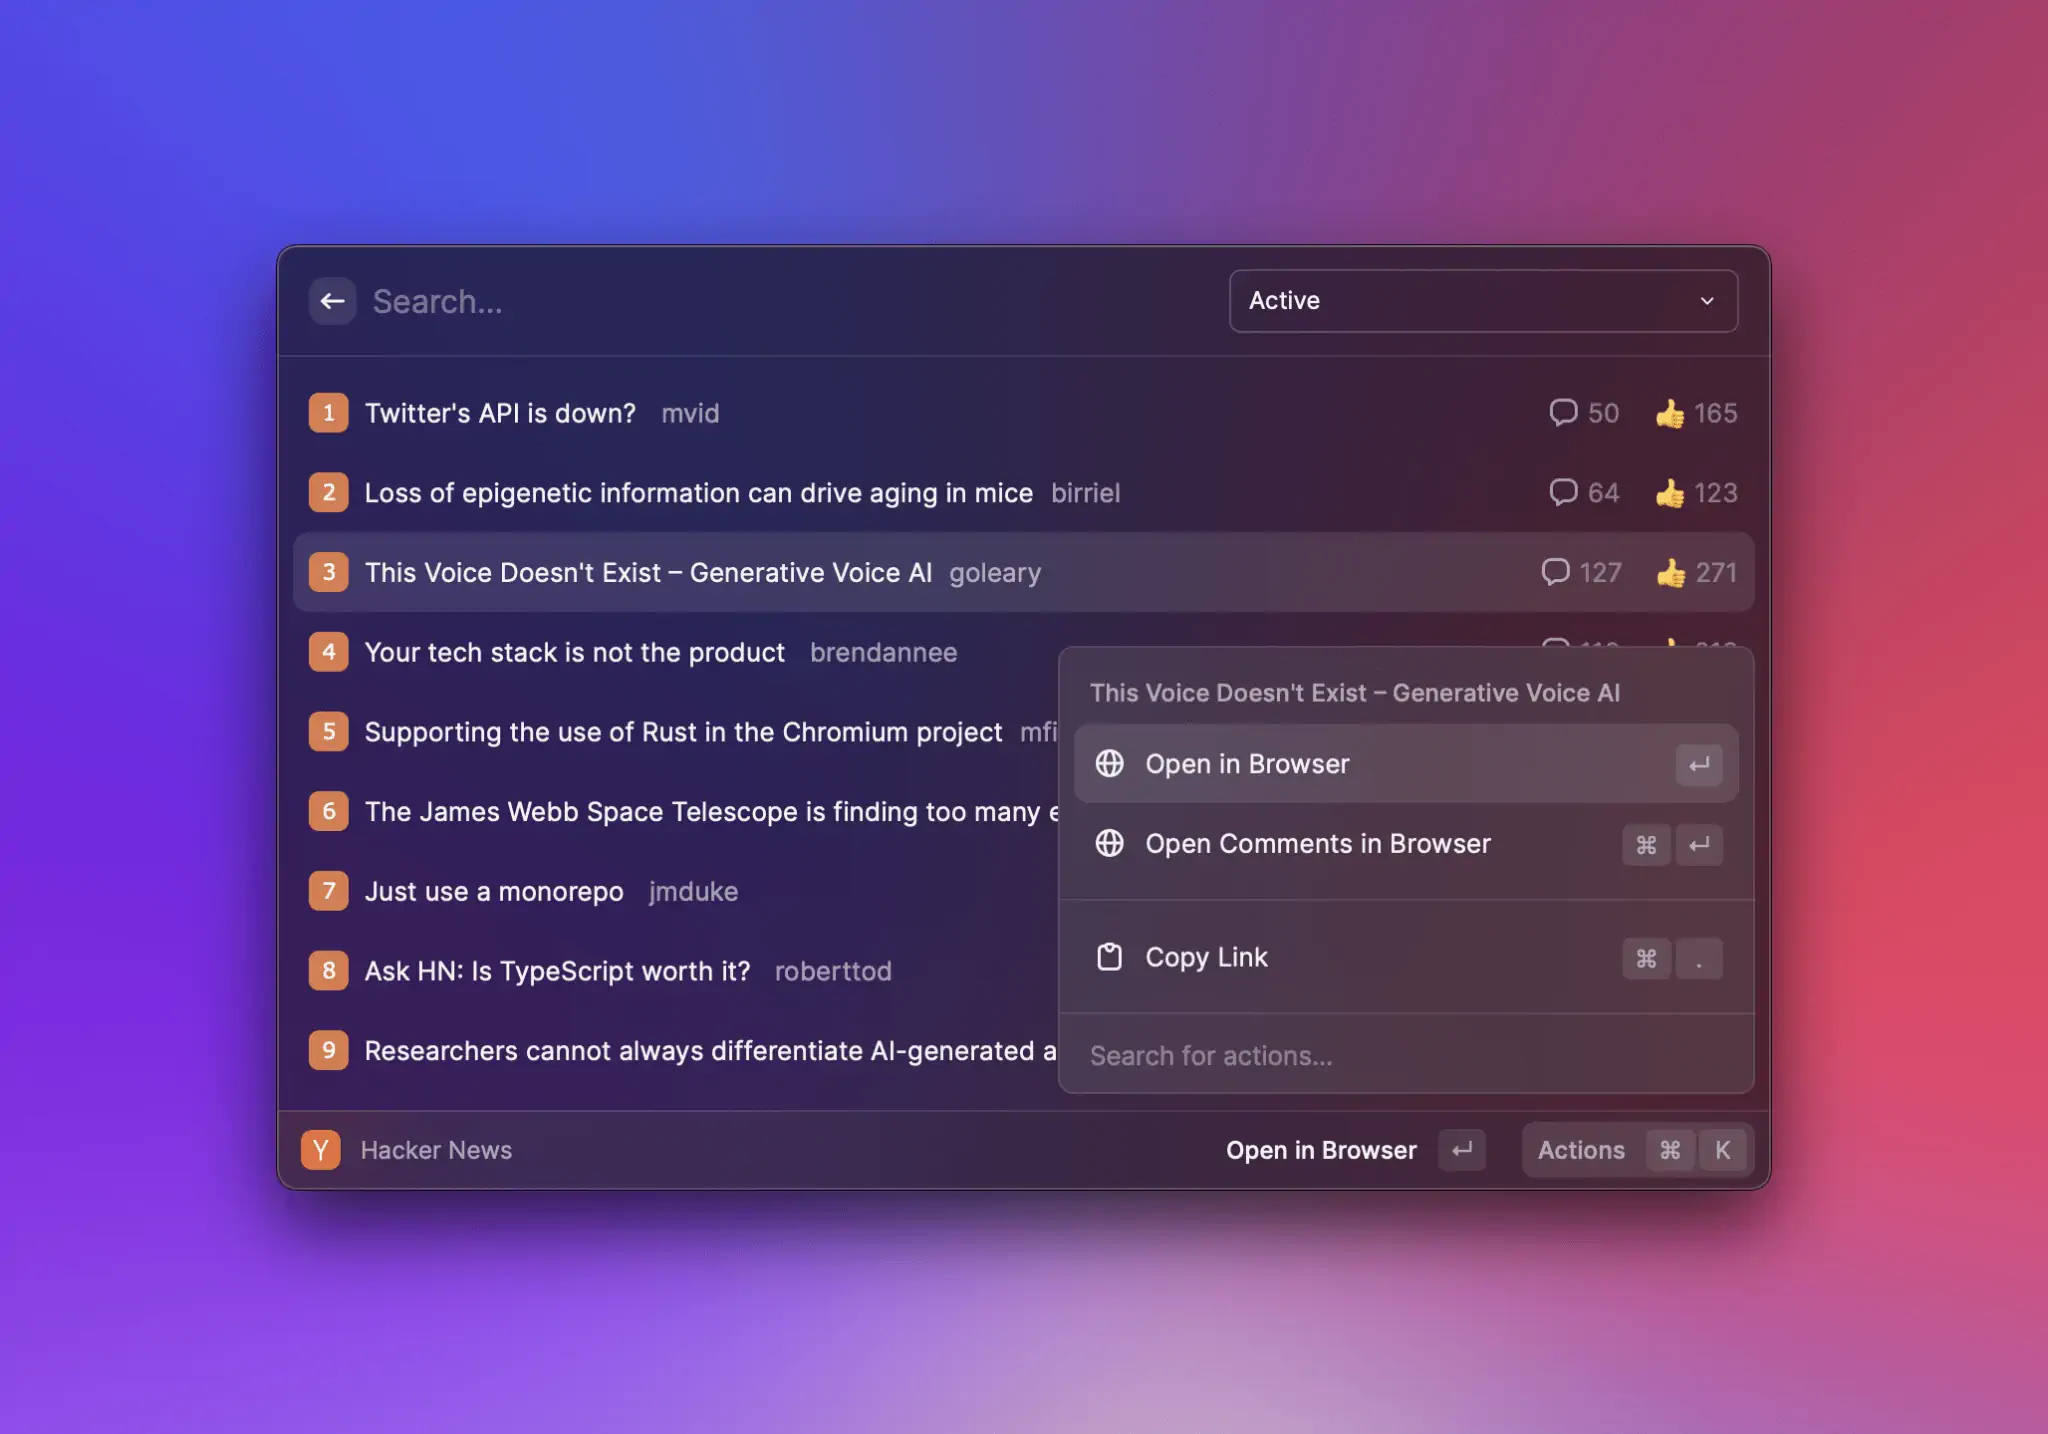This screenshot has height=1434, width=2048.
Task: Click the comment icon showing 127 comments
Action: pos(1556,572)
